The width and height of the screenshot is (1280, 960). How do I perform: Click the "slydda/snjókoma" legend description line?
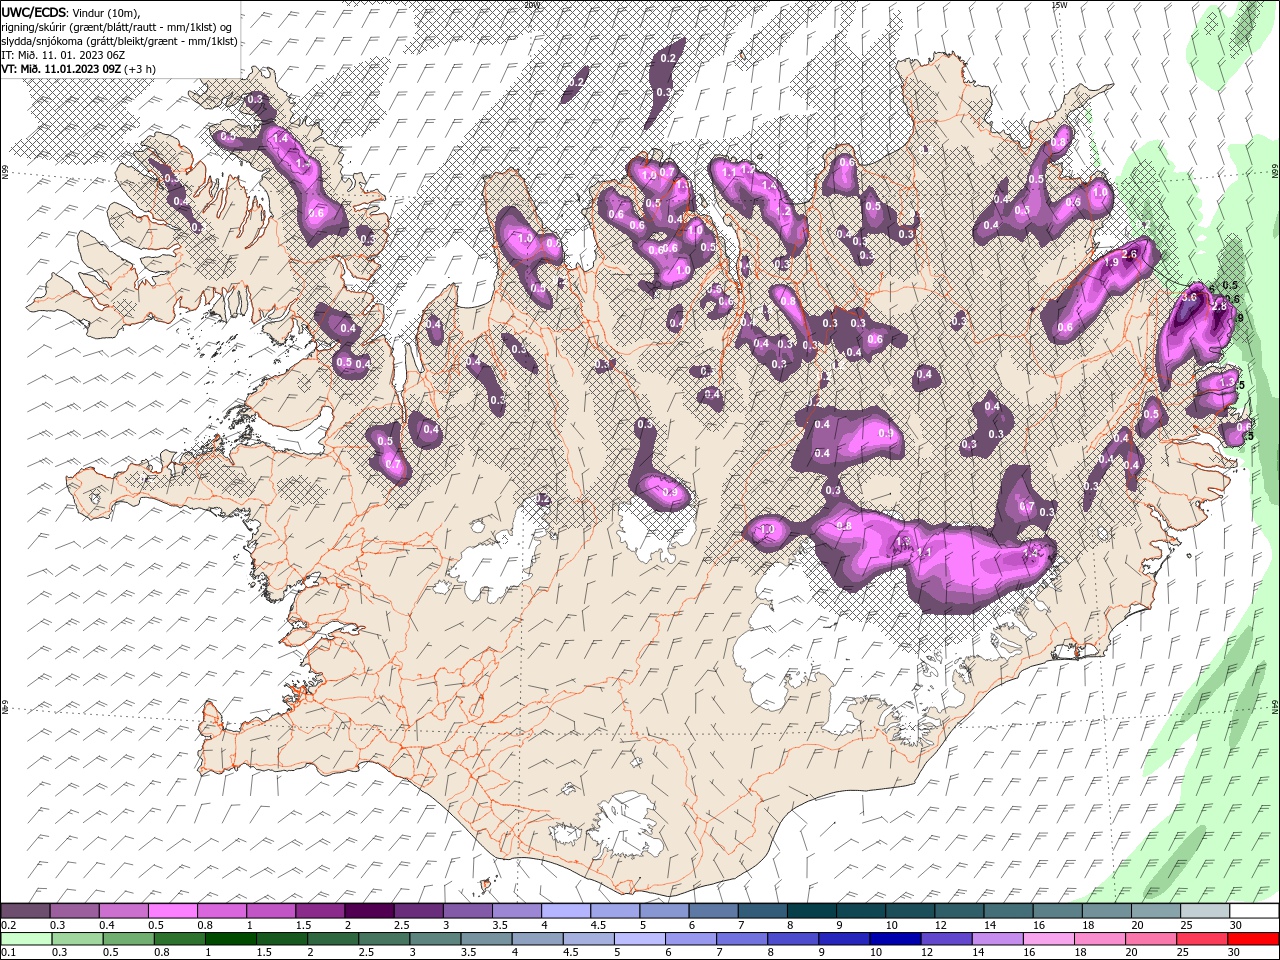click(x=119, y=40)
